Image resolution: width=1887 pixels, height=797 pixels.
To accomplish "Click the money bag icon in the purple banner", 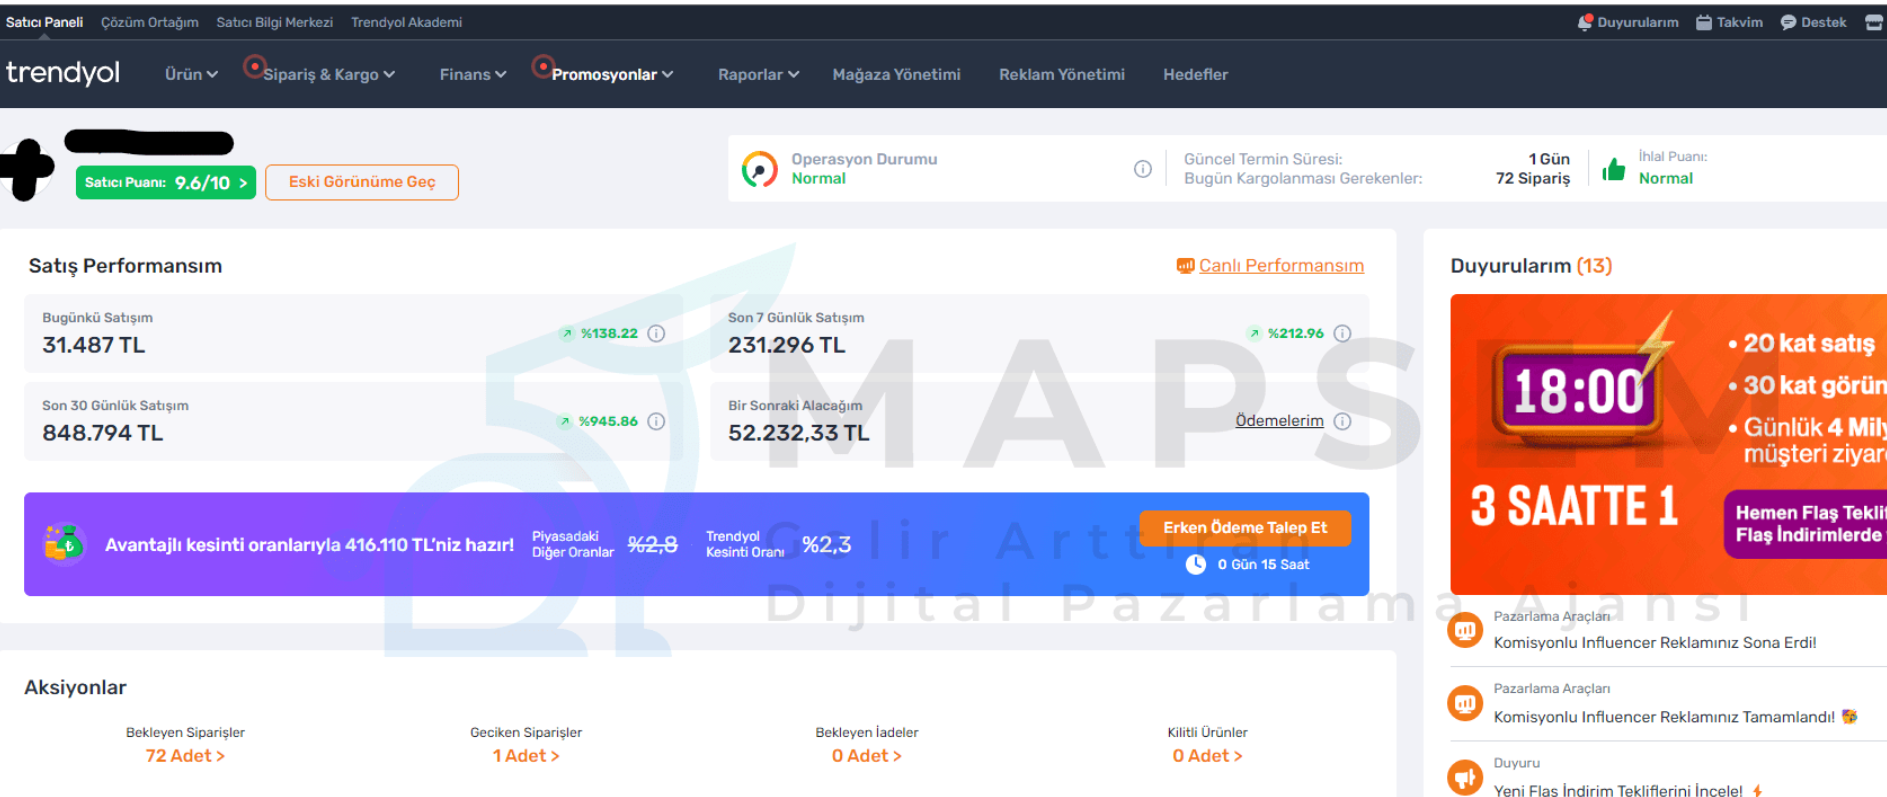I will pos(63,543).
